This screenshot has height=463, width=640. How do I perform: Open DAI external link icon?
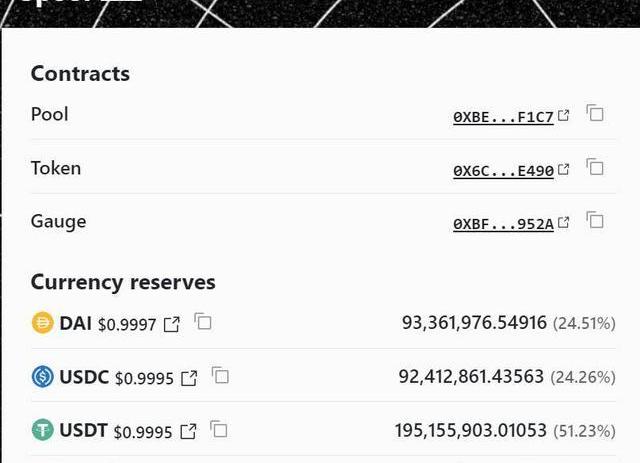click(x=172, y=324)
